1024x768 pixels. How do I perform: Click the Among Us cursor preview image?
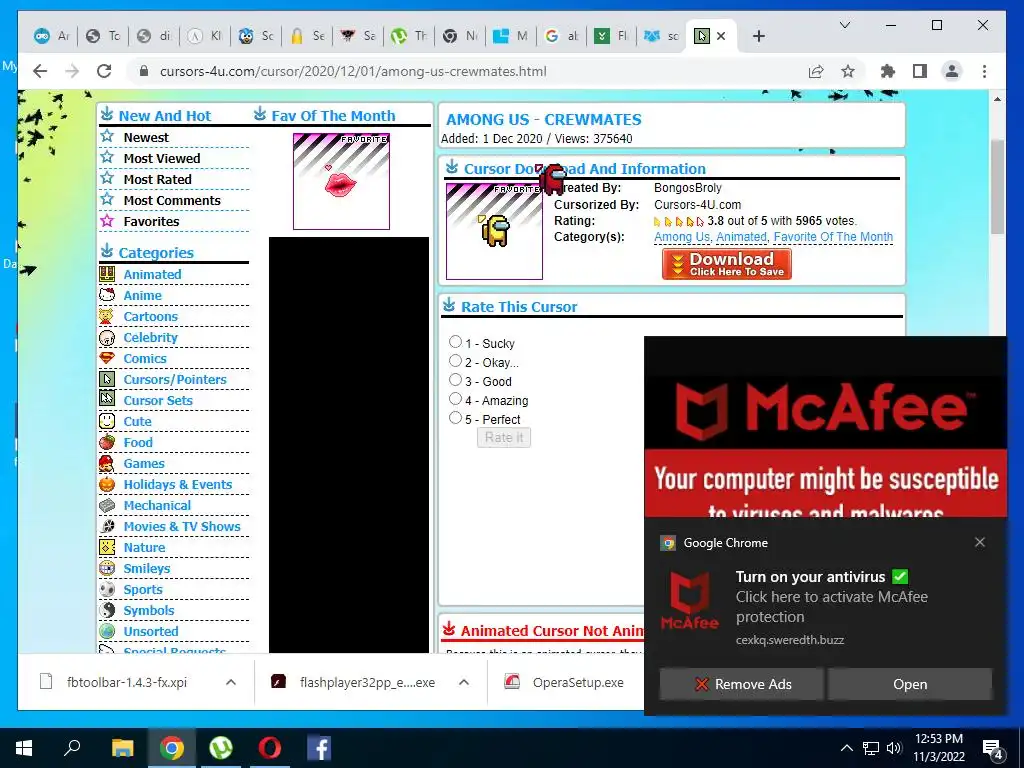[x=494, y=231]
